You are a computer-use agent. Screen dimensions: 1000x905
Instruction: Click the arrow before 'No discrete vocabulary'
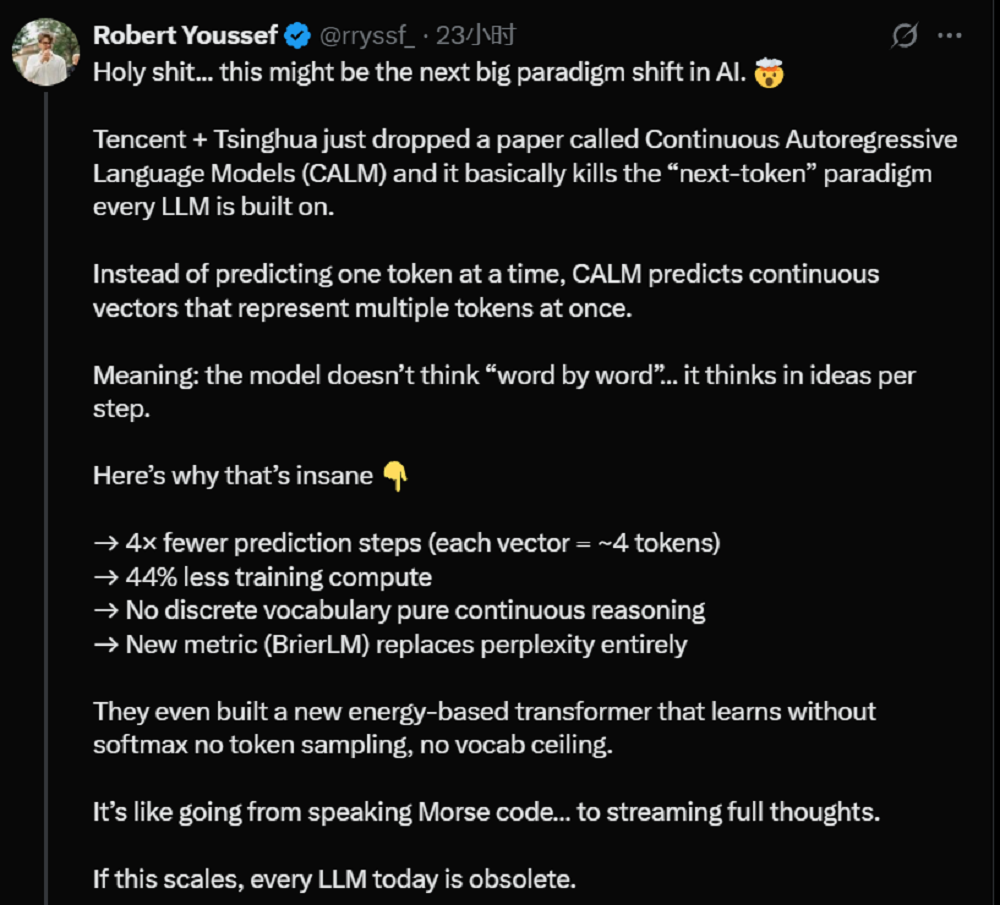pyautogui.click(x=106, y=610)
